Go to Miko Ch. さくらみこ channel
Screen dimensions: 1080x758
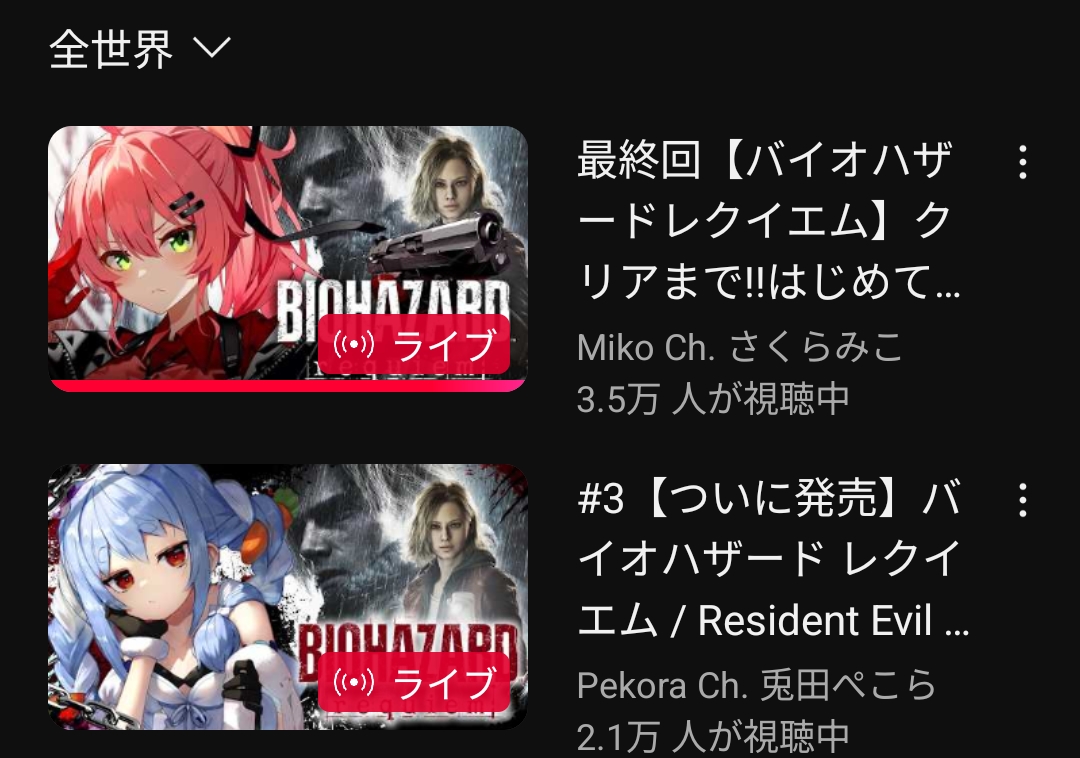[x=740, y=347]
